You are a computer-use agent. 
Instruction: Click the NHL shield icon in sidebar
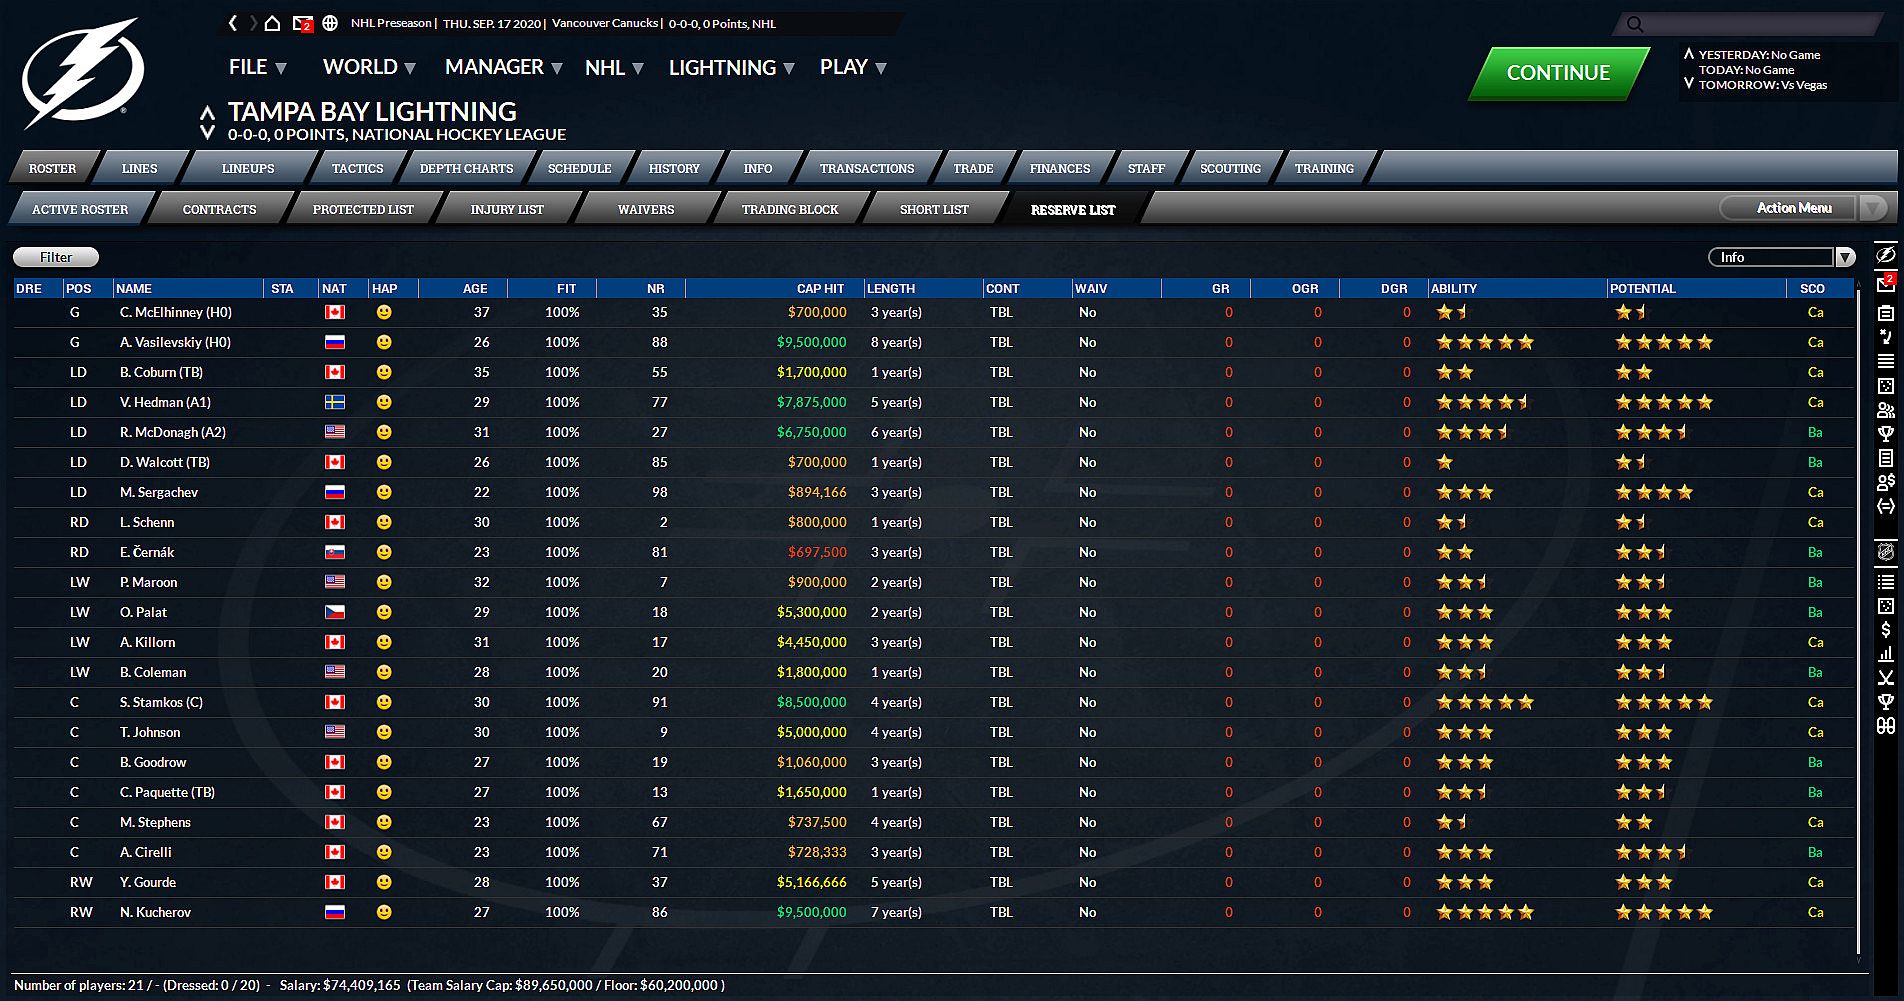(1885, 552)
